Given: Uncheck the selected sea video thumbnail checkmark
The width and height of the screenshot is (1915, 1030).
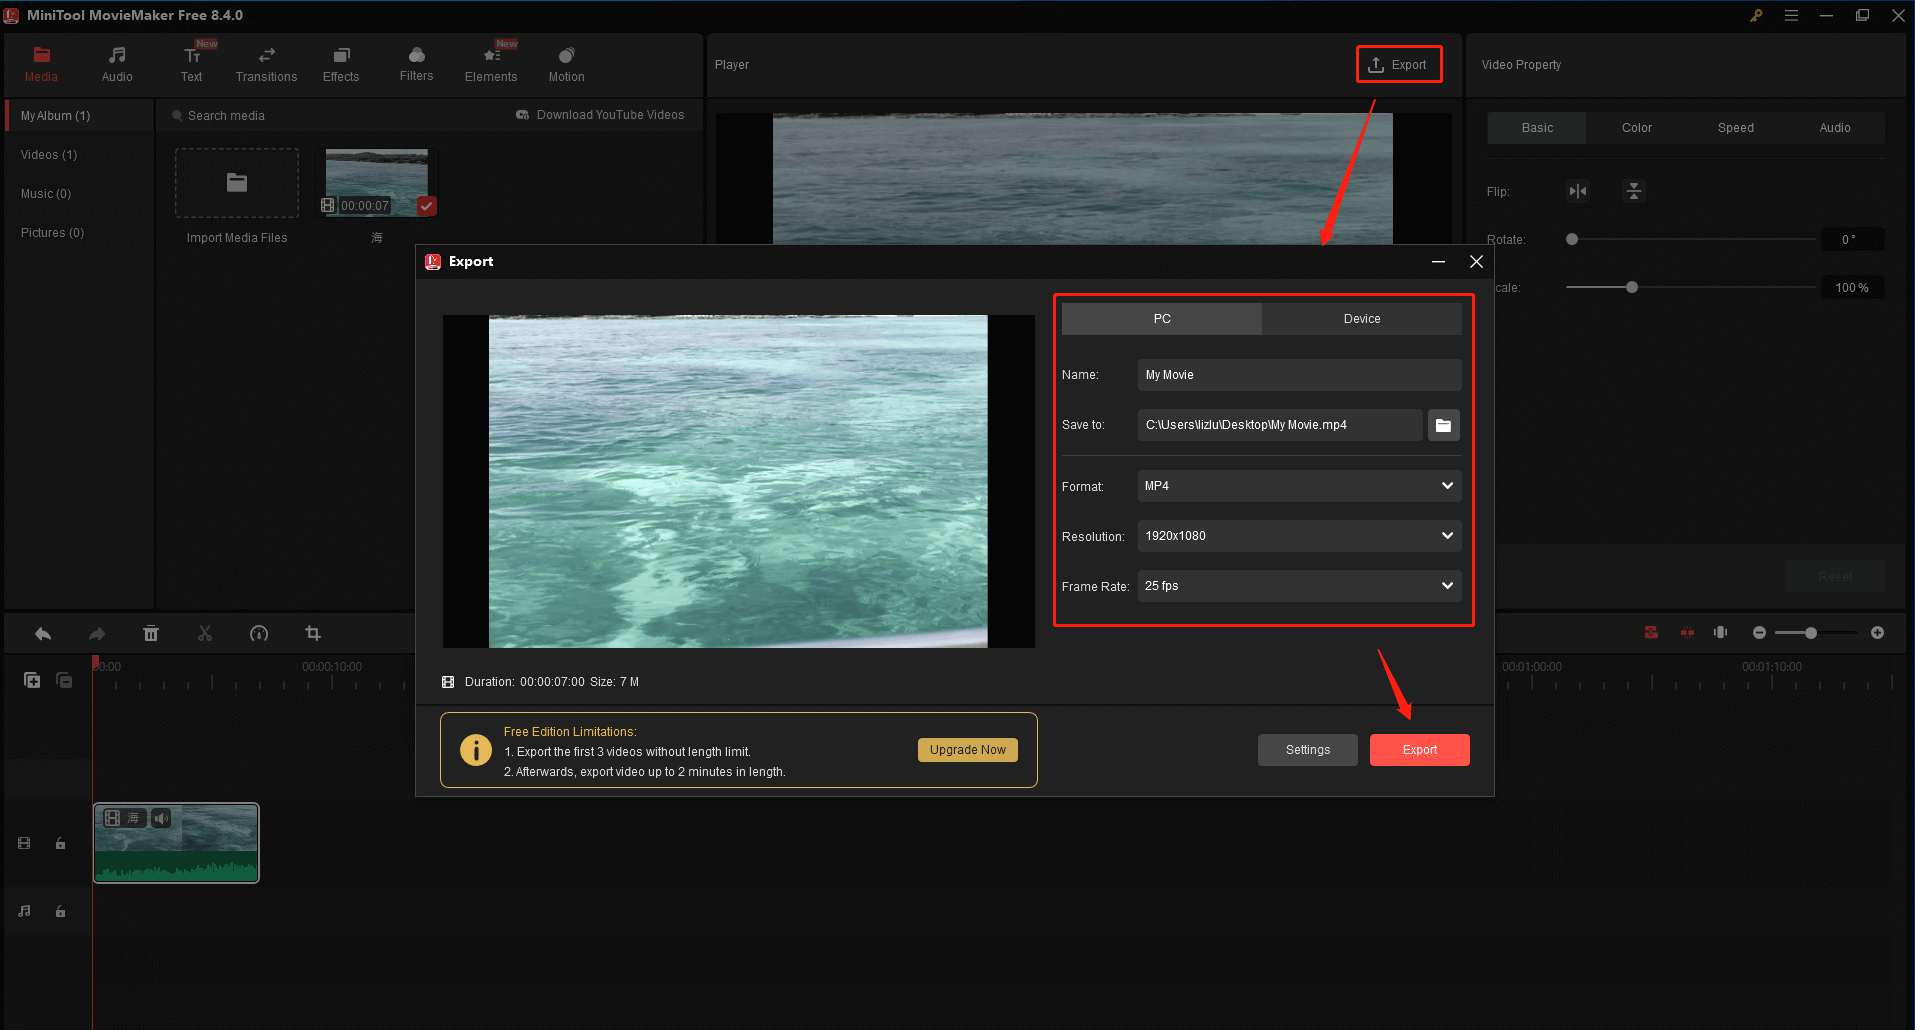Looking at the screenshot, I should tap(426, 206).
